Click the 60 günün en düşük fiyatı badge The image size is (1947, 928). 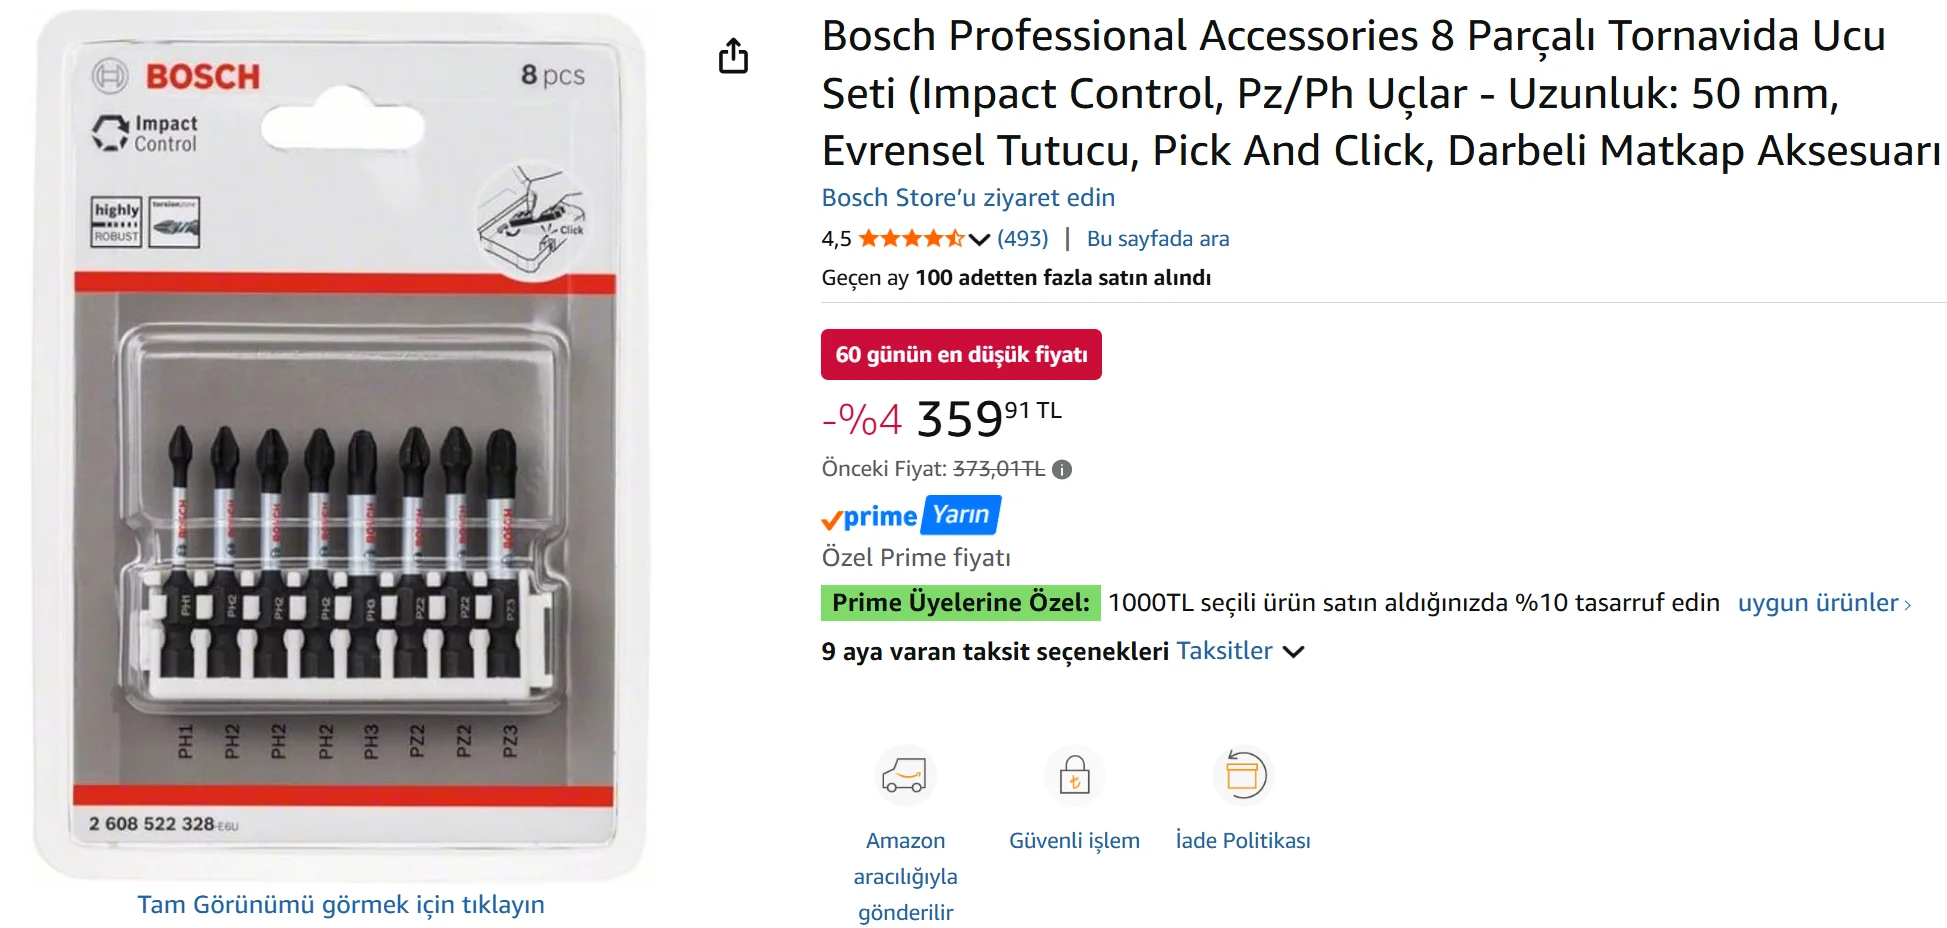pyautogui.click(x=961, y=355)
